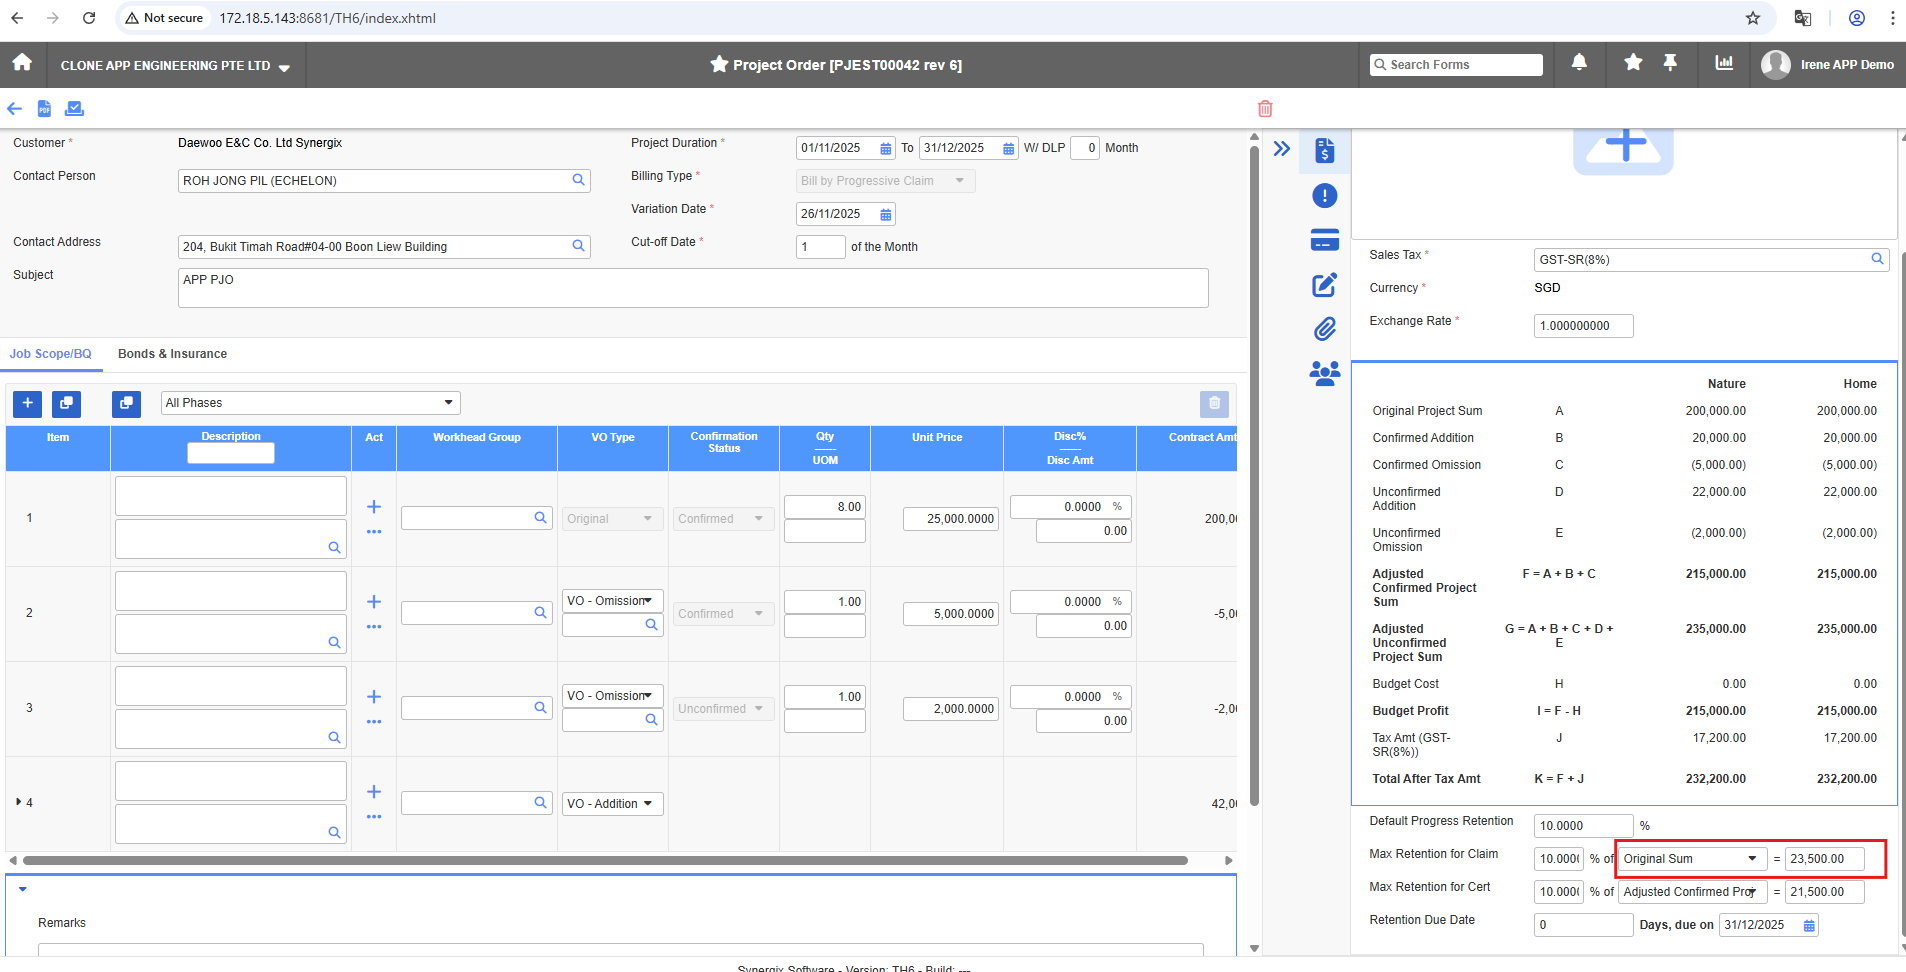Open the team members group icon

point(1324,374)
